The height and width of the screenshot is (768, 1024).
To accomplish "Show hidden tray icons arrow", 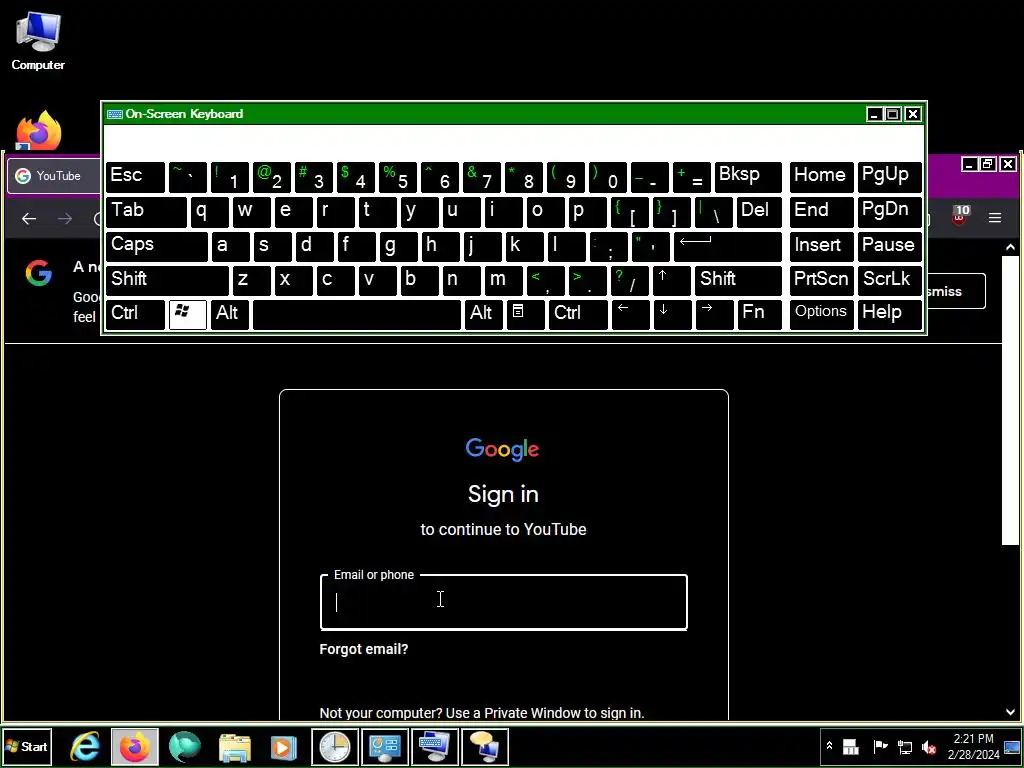I will point(829,745).
